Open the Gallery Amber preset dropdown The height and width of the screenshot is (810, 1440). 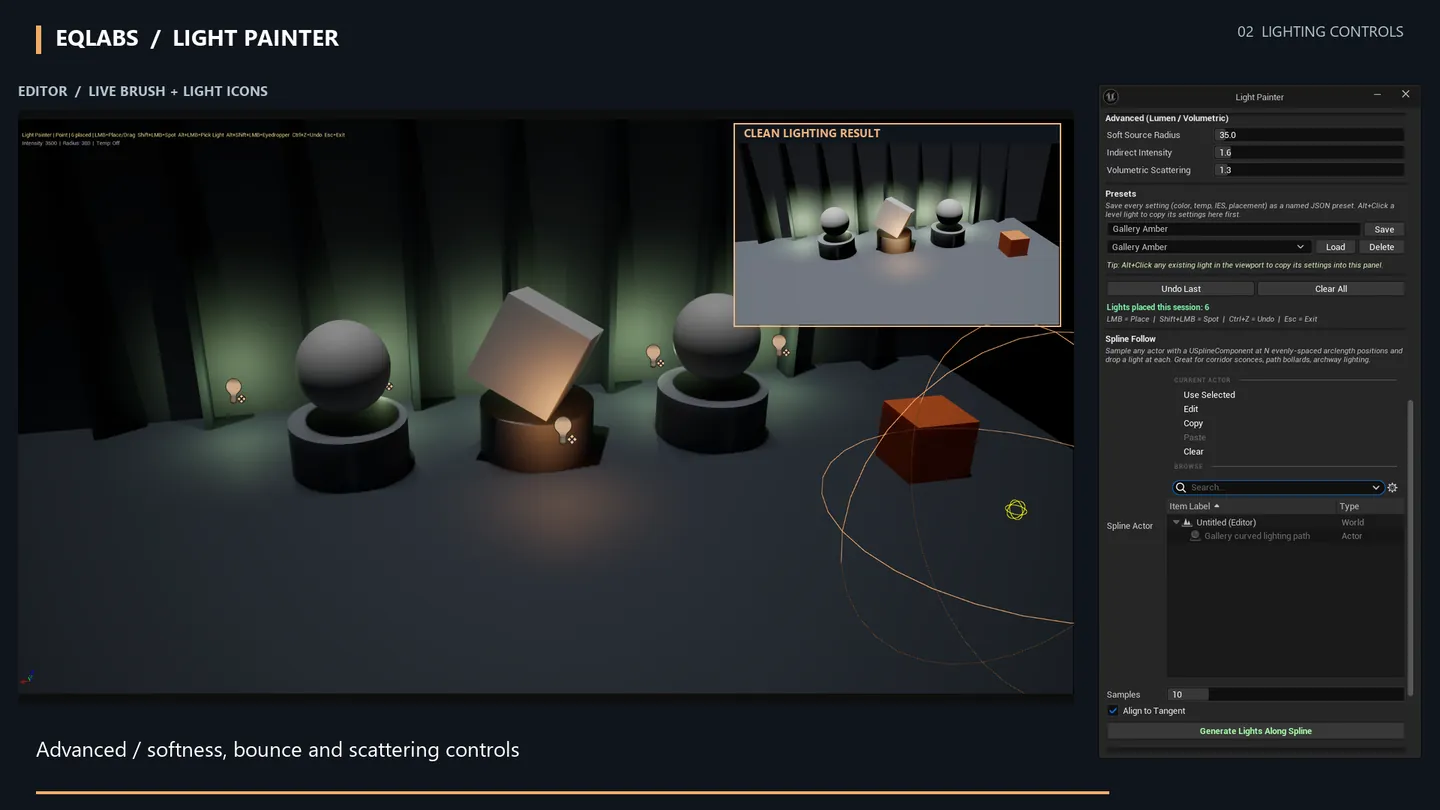1208,247
